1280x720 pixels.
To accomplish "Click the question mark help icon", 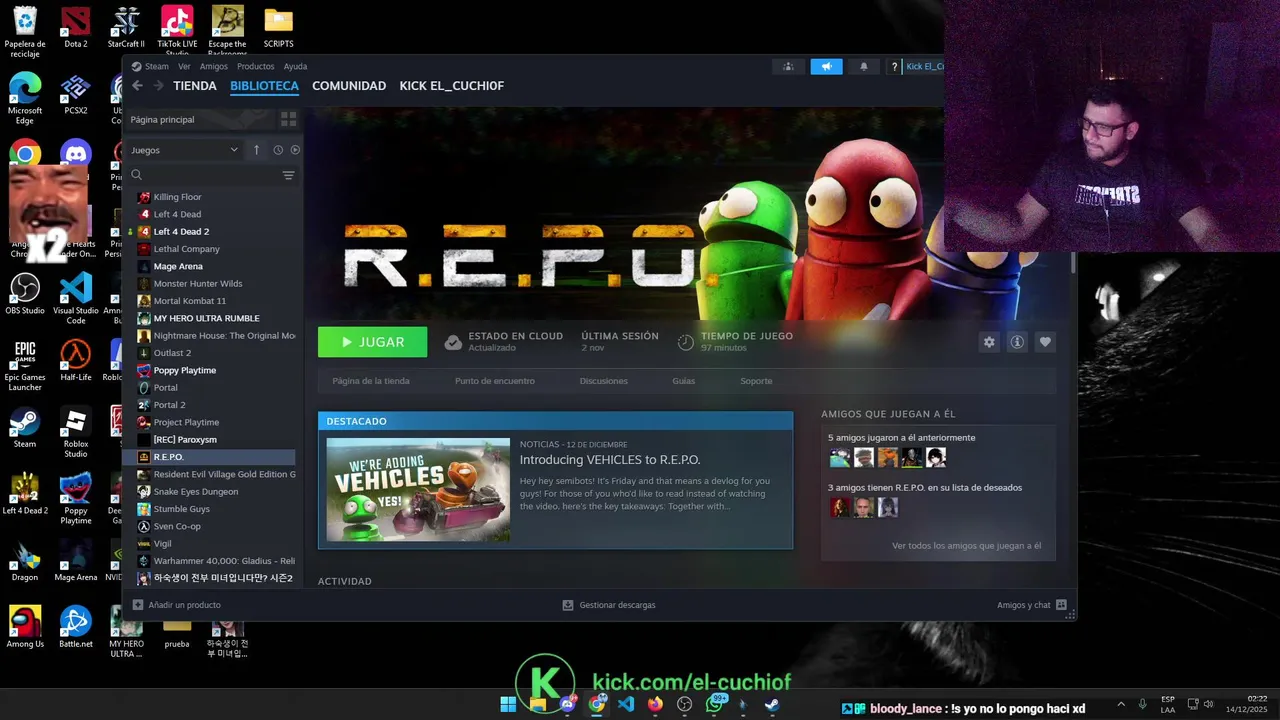I will (x=894, y=66).
